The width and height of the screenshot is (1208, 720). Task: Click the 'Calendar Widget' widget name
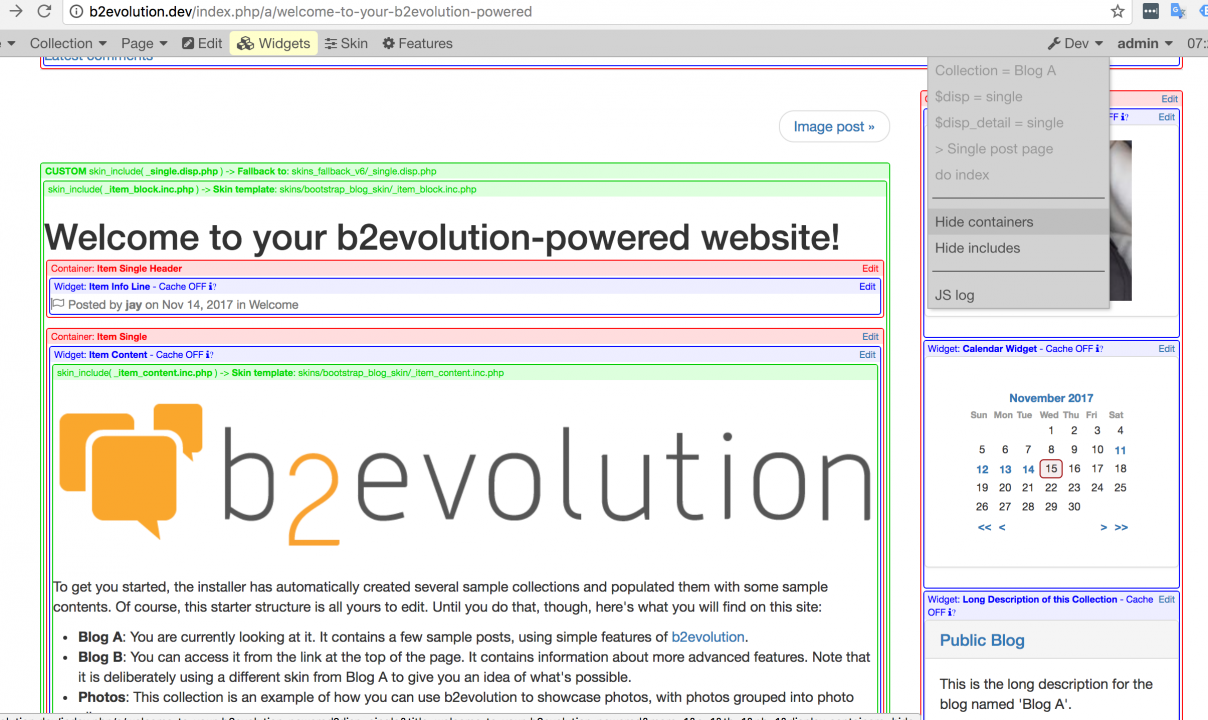[1000, 349]
